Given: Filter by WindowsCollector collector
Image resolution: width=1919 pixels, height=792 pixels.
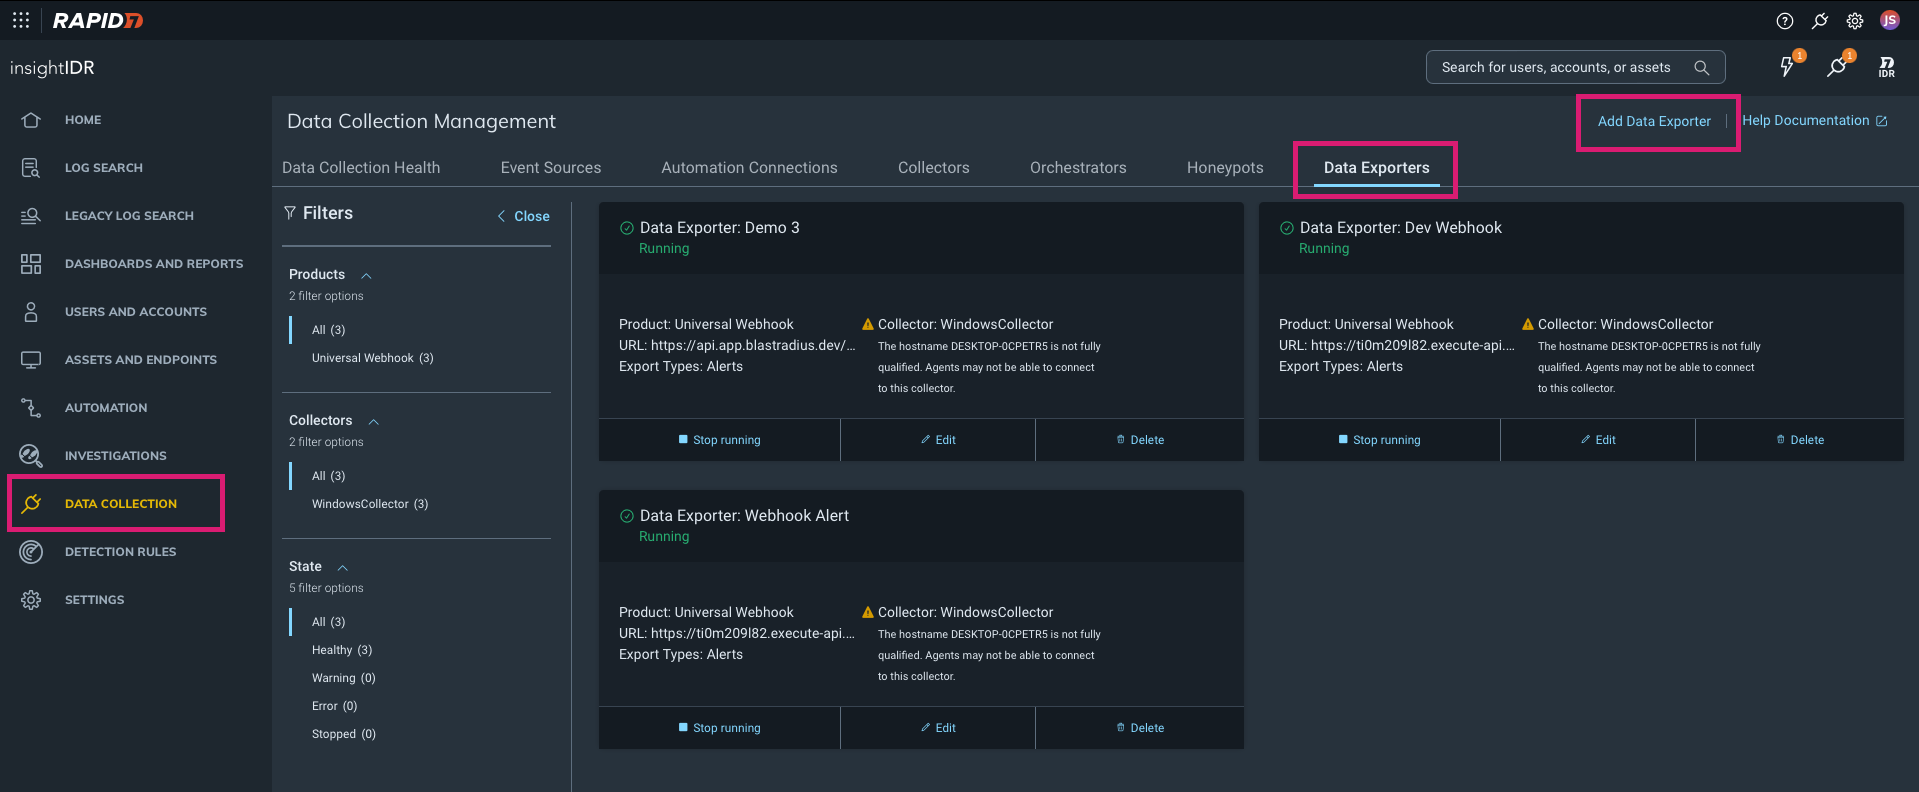Looking at the screenshot, I should [x=369, y=504].
